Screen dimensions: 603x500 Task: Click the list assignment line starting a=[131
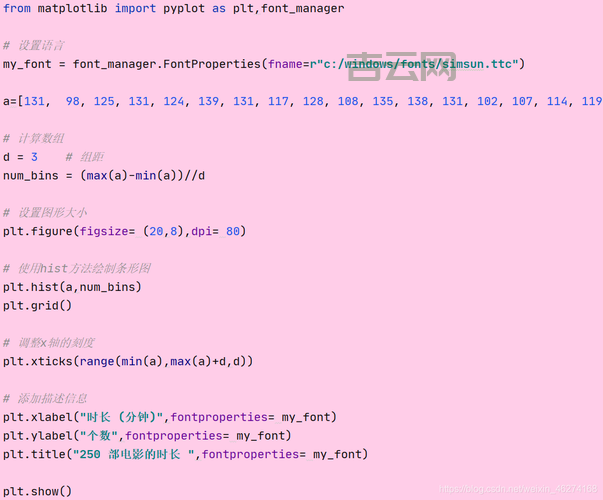[x=300, y=102]
